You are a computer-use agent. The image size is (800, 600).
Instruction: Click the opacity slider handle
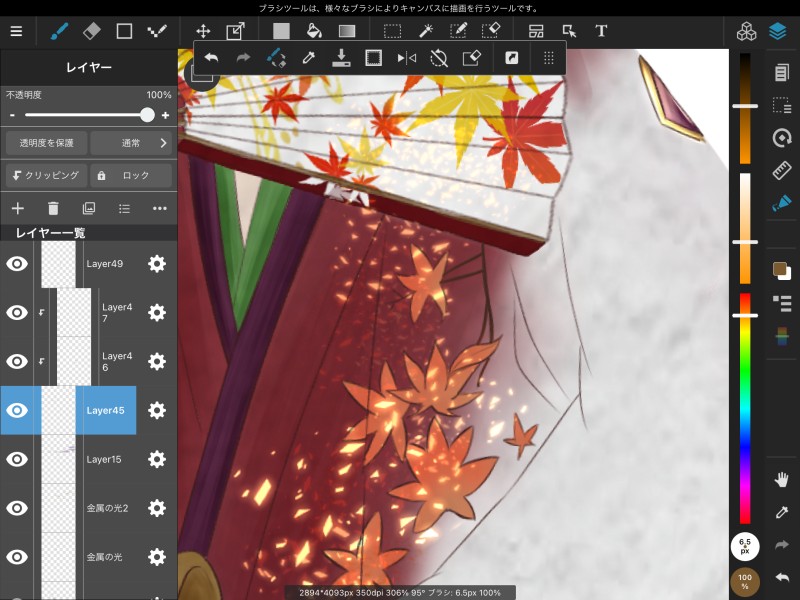[x=147, y=115]
